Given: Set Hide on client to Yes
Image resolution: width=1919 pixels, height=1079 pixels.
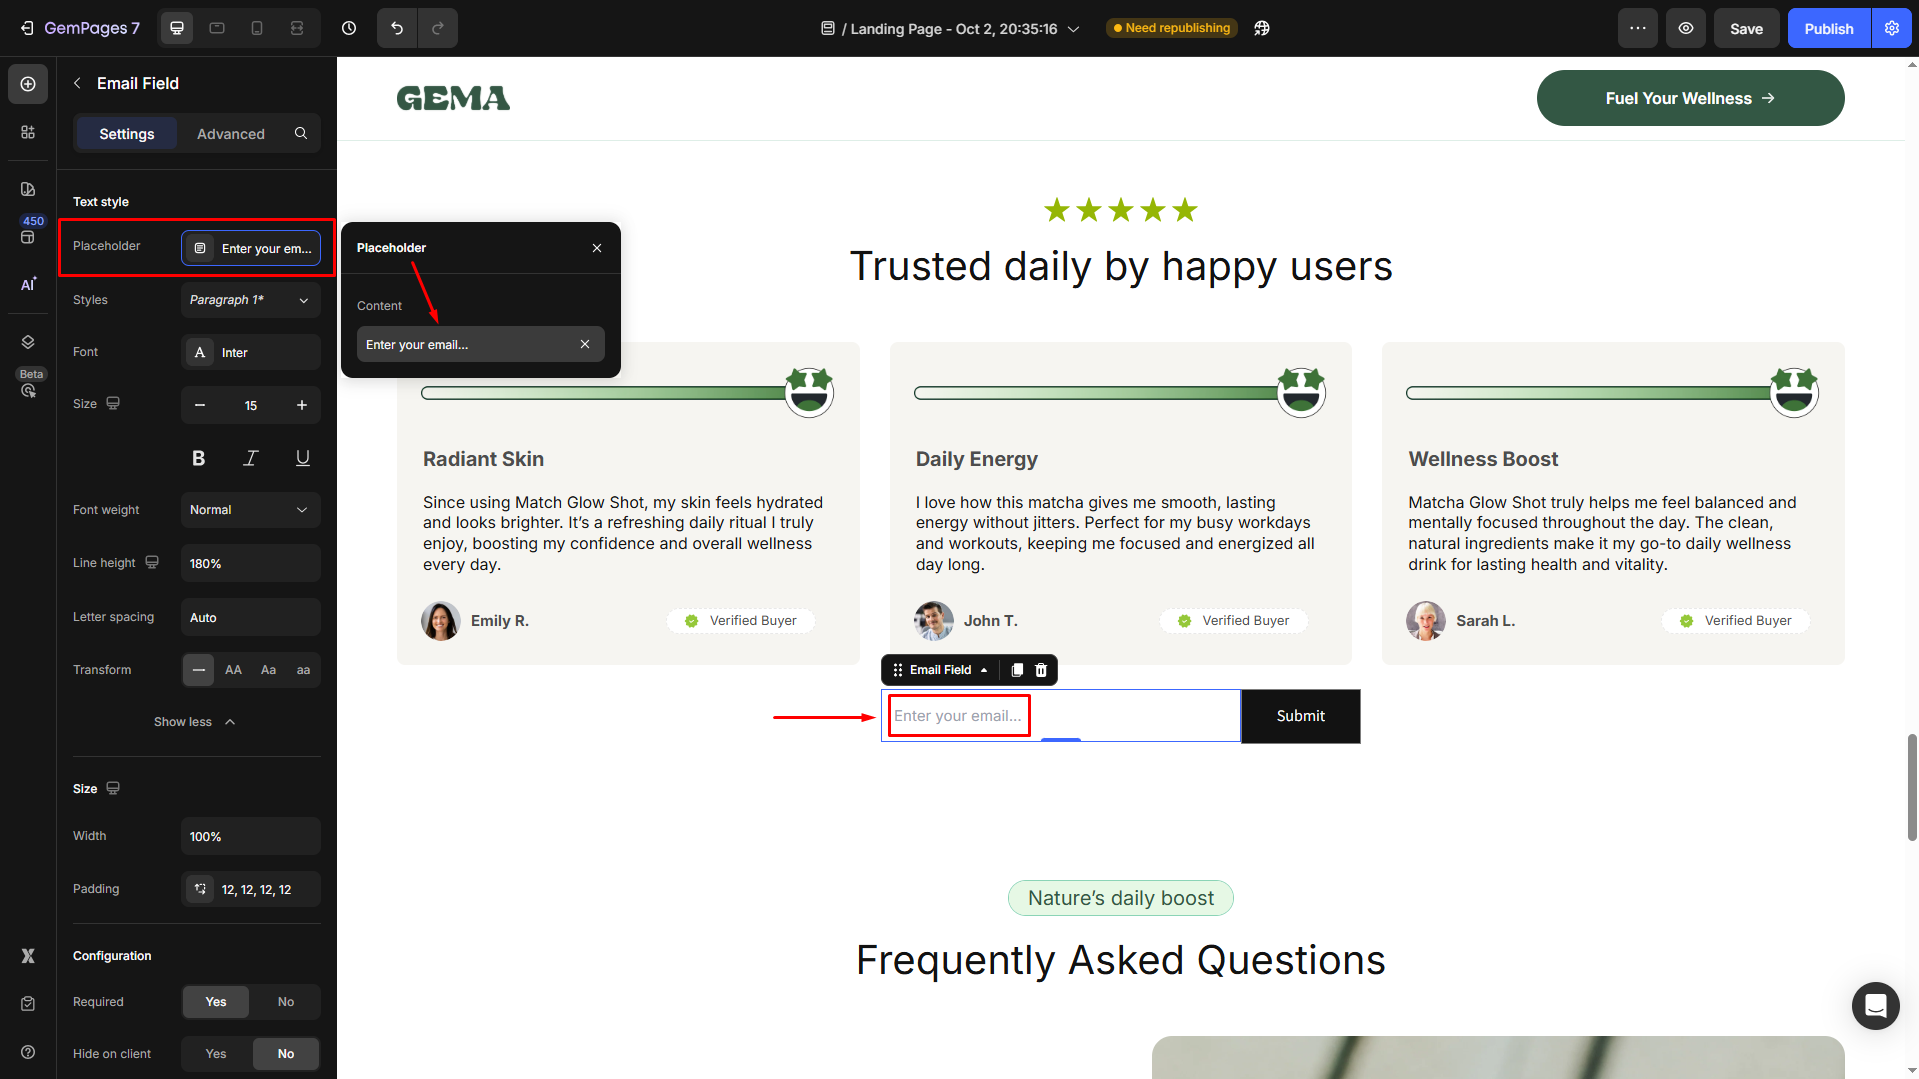Looking at the screenshot, I should (x=216, y=1054).
